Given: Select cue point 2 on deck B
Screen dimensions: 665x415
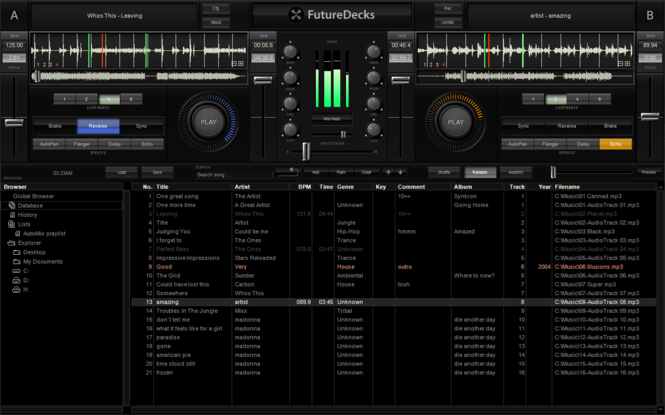Looking at the screenshot, I should (431, 64).
